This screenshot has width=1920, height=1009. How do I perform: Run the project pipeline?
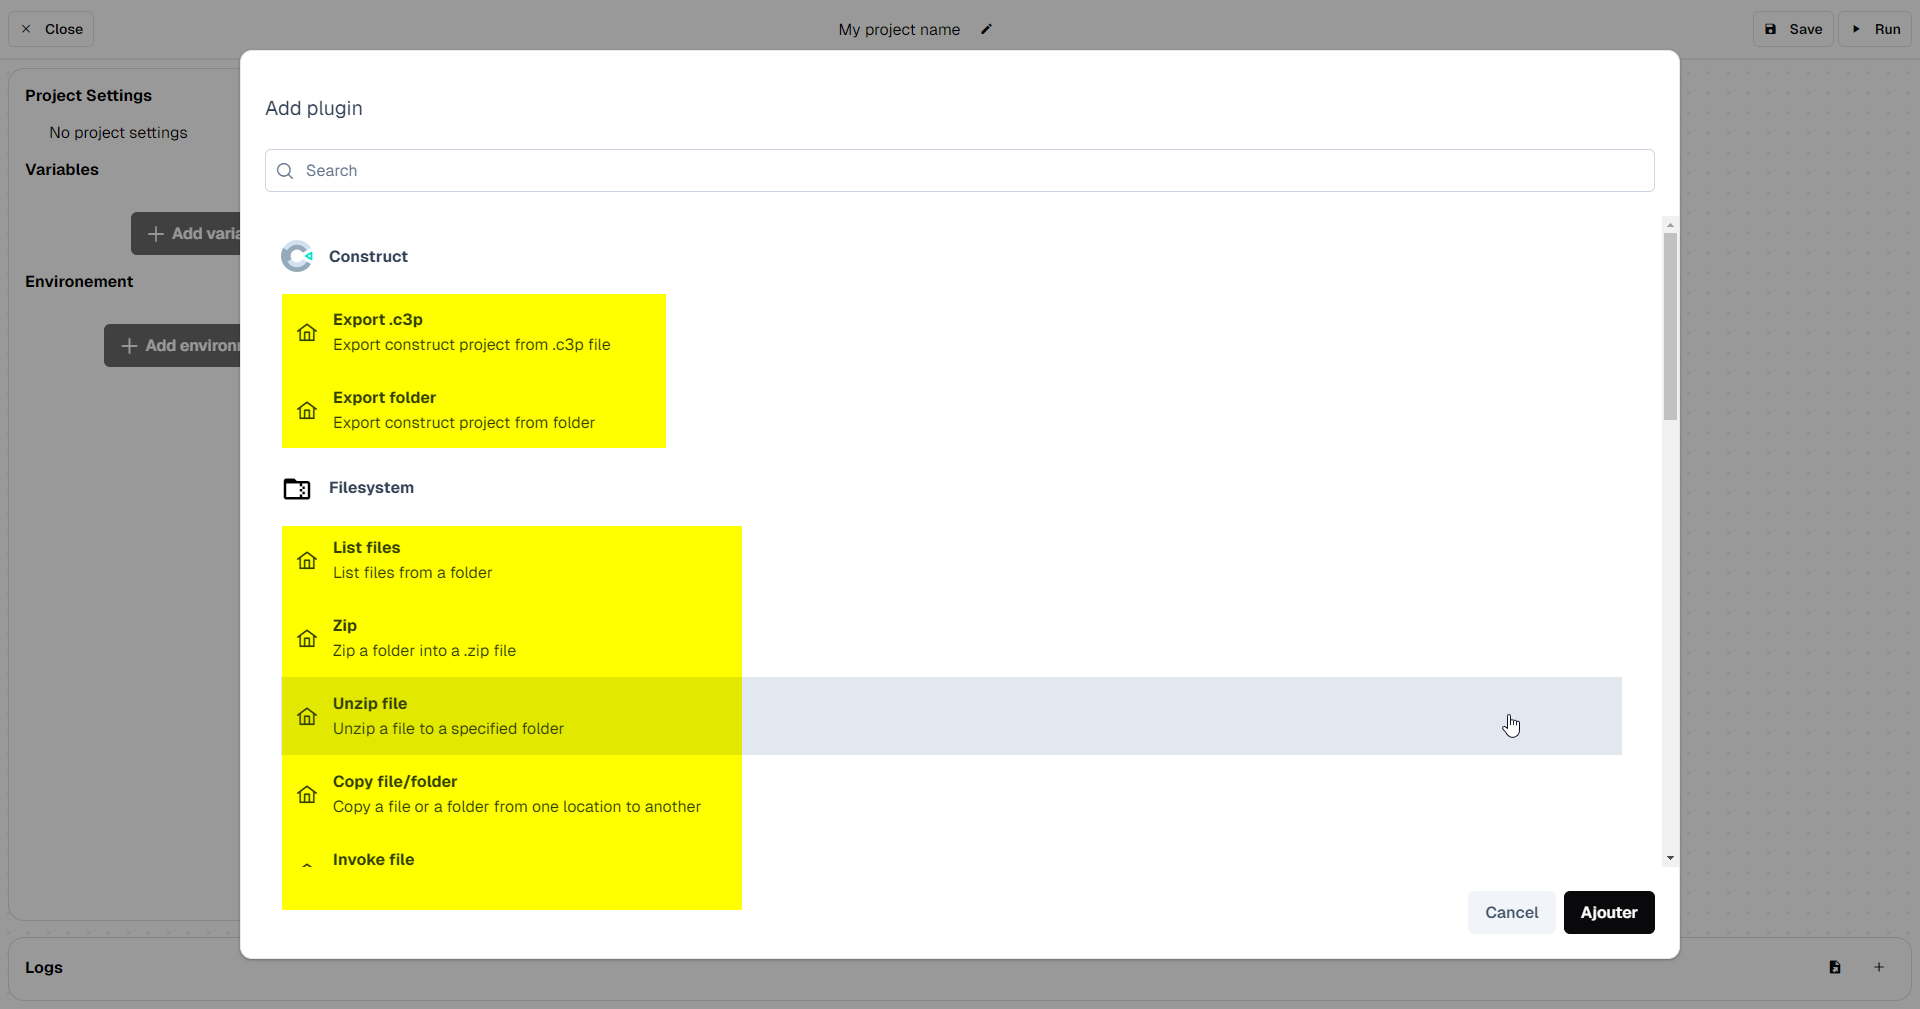(x=1875, y=29)
